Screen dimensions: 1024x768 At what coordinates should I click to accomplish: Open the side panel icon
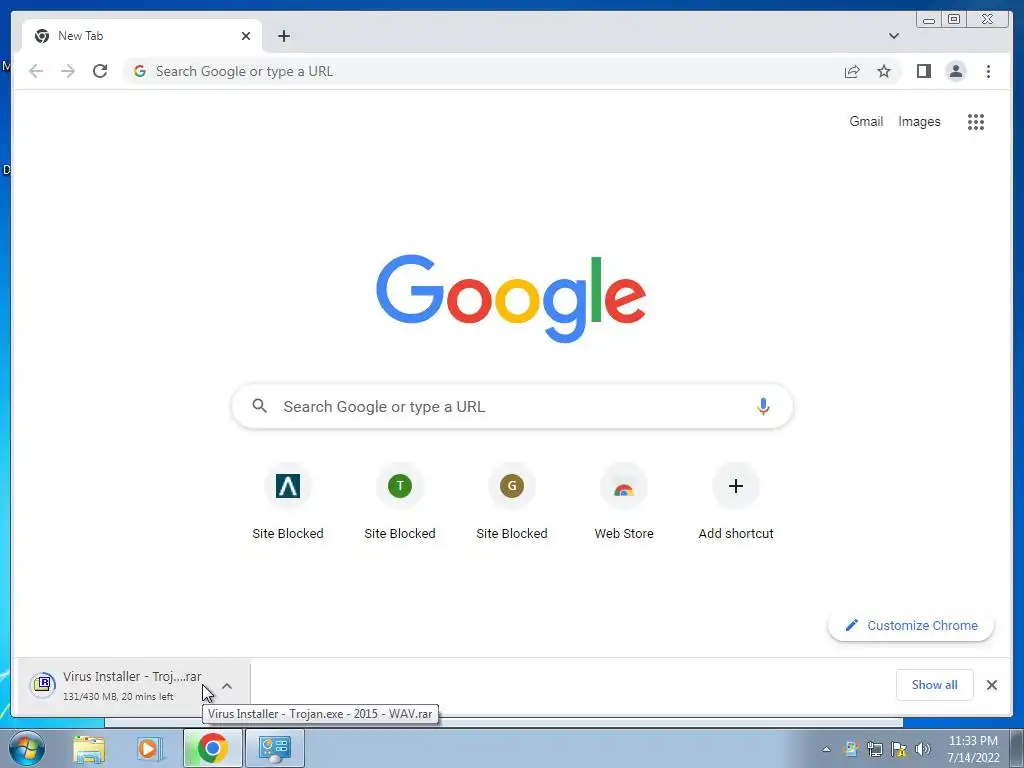[923, 71]
